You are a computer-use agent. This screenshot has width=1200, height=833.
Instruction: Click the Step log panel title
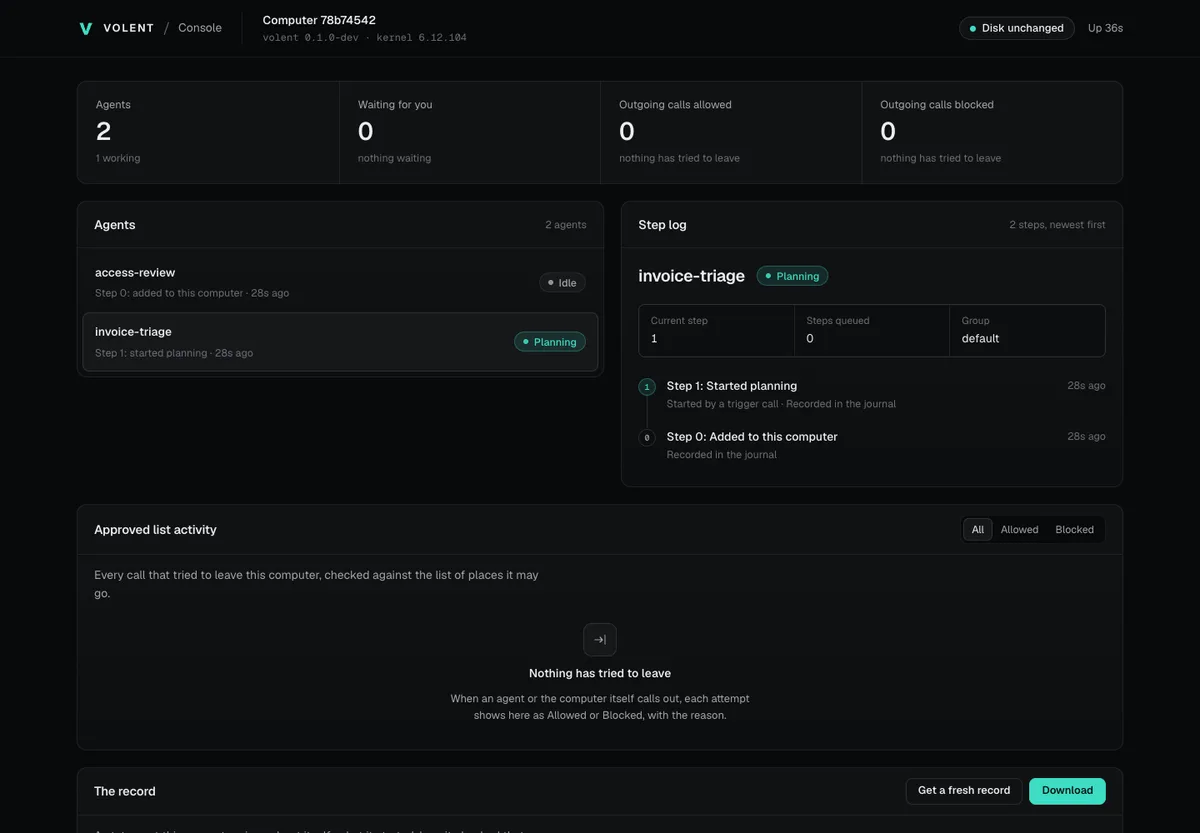[x=662, y=225]
